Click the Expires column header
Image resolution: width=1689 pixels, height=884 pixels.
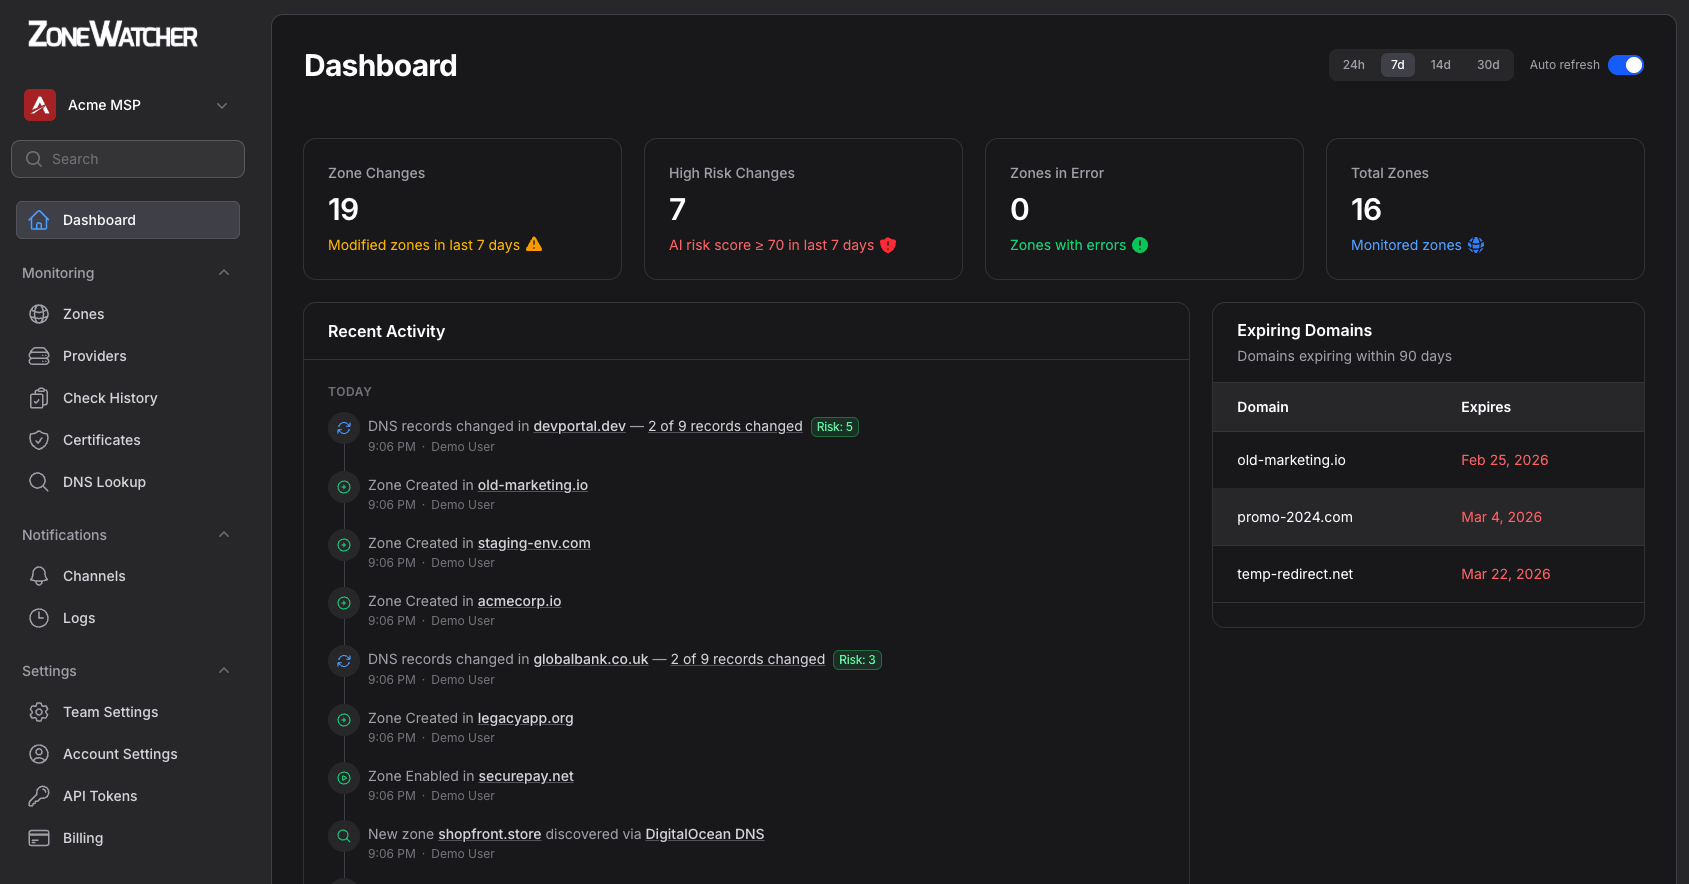coord(1486,407)
